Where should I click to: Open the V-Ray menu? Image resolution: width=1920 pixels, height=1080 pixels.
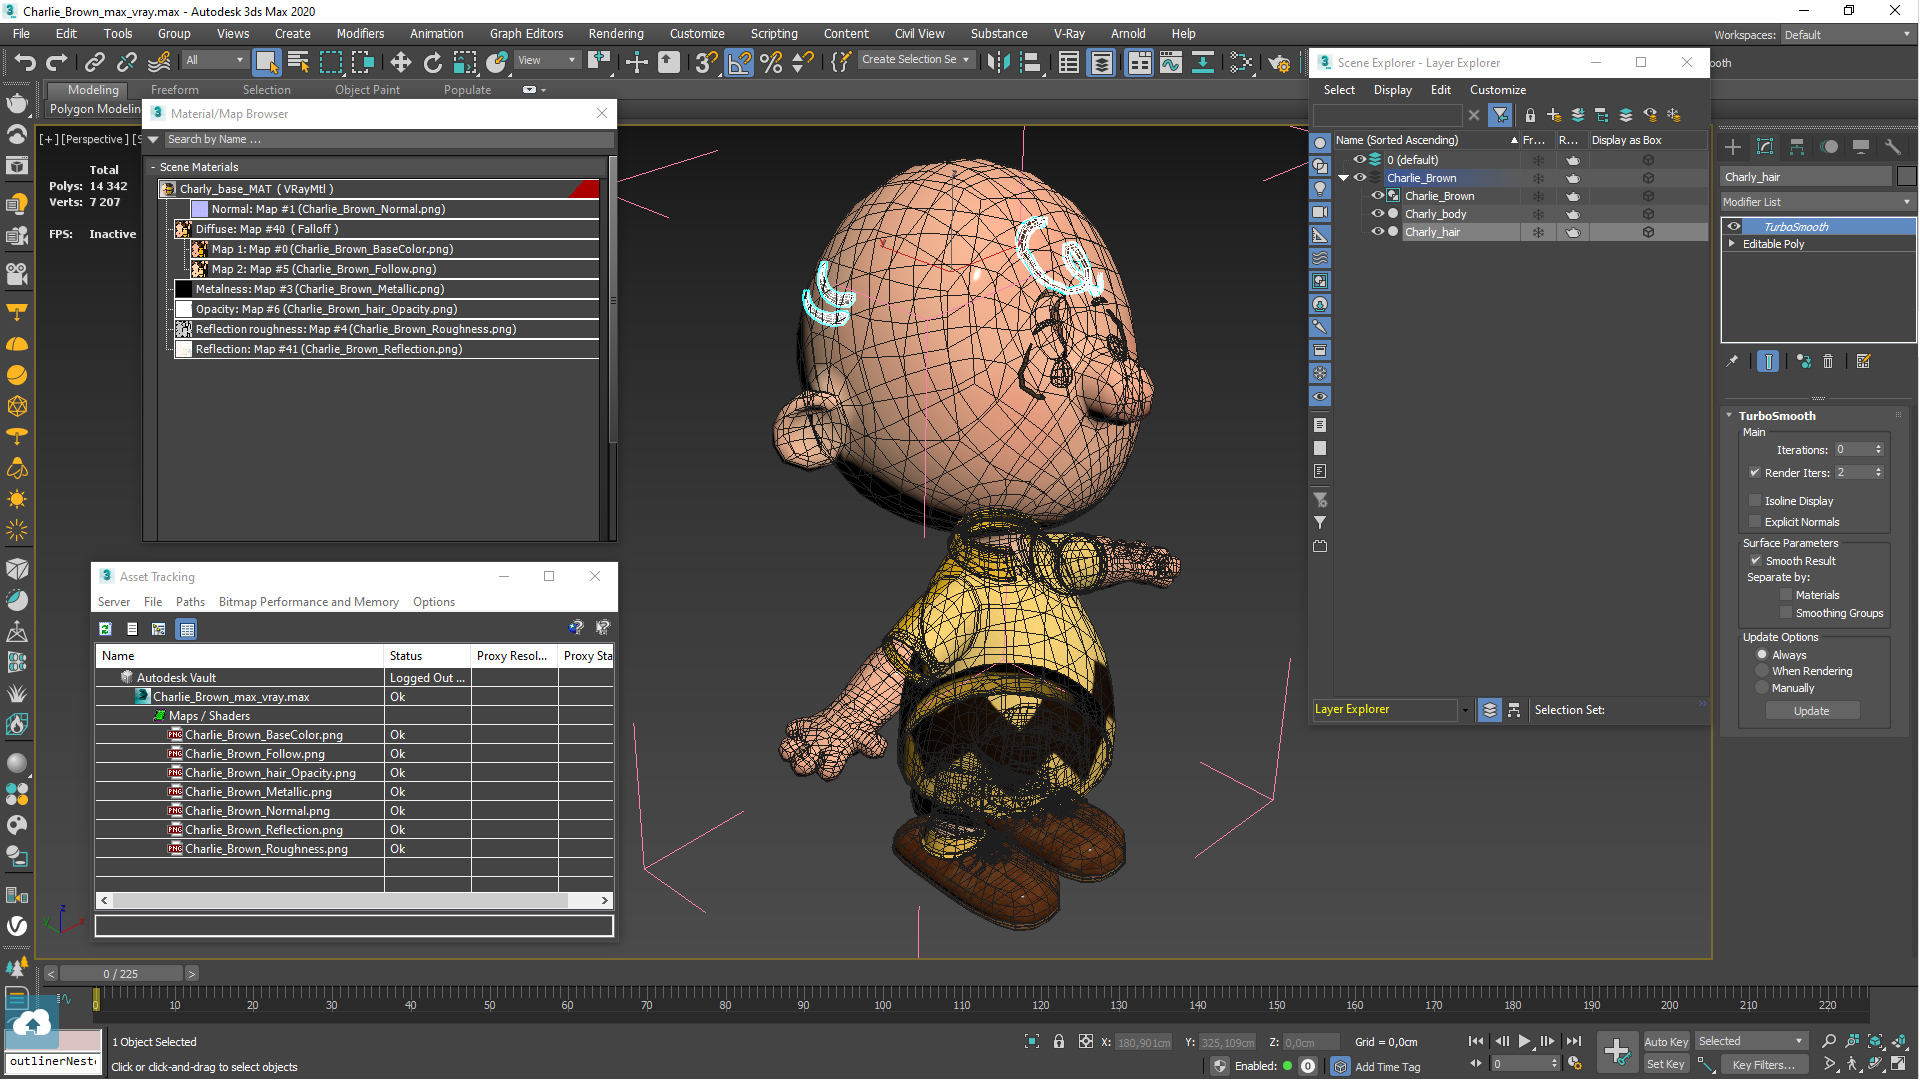pos(1068,34)
